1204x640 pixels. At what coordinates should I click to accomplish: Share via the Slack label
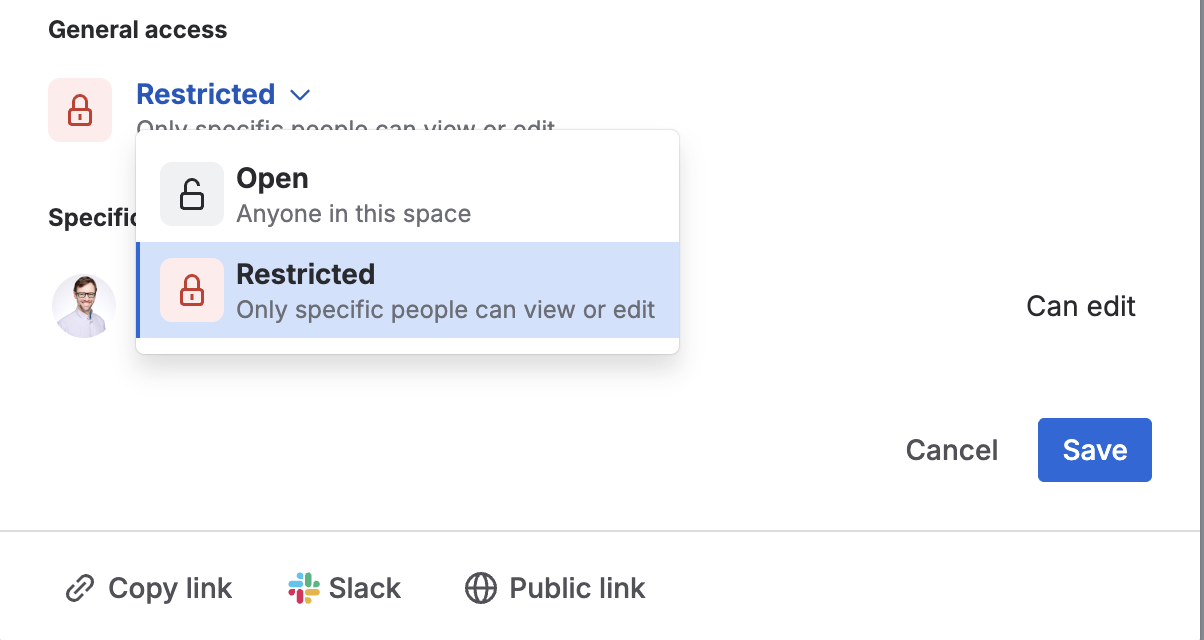(x=365, y=588)
